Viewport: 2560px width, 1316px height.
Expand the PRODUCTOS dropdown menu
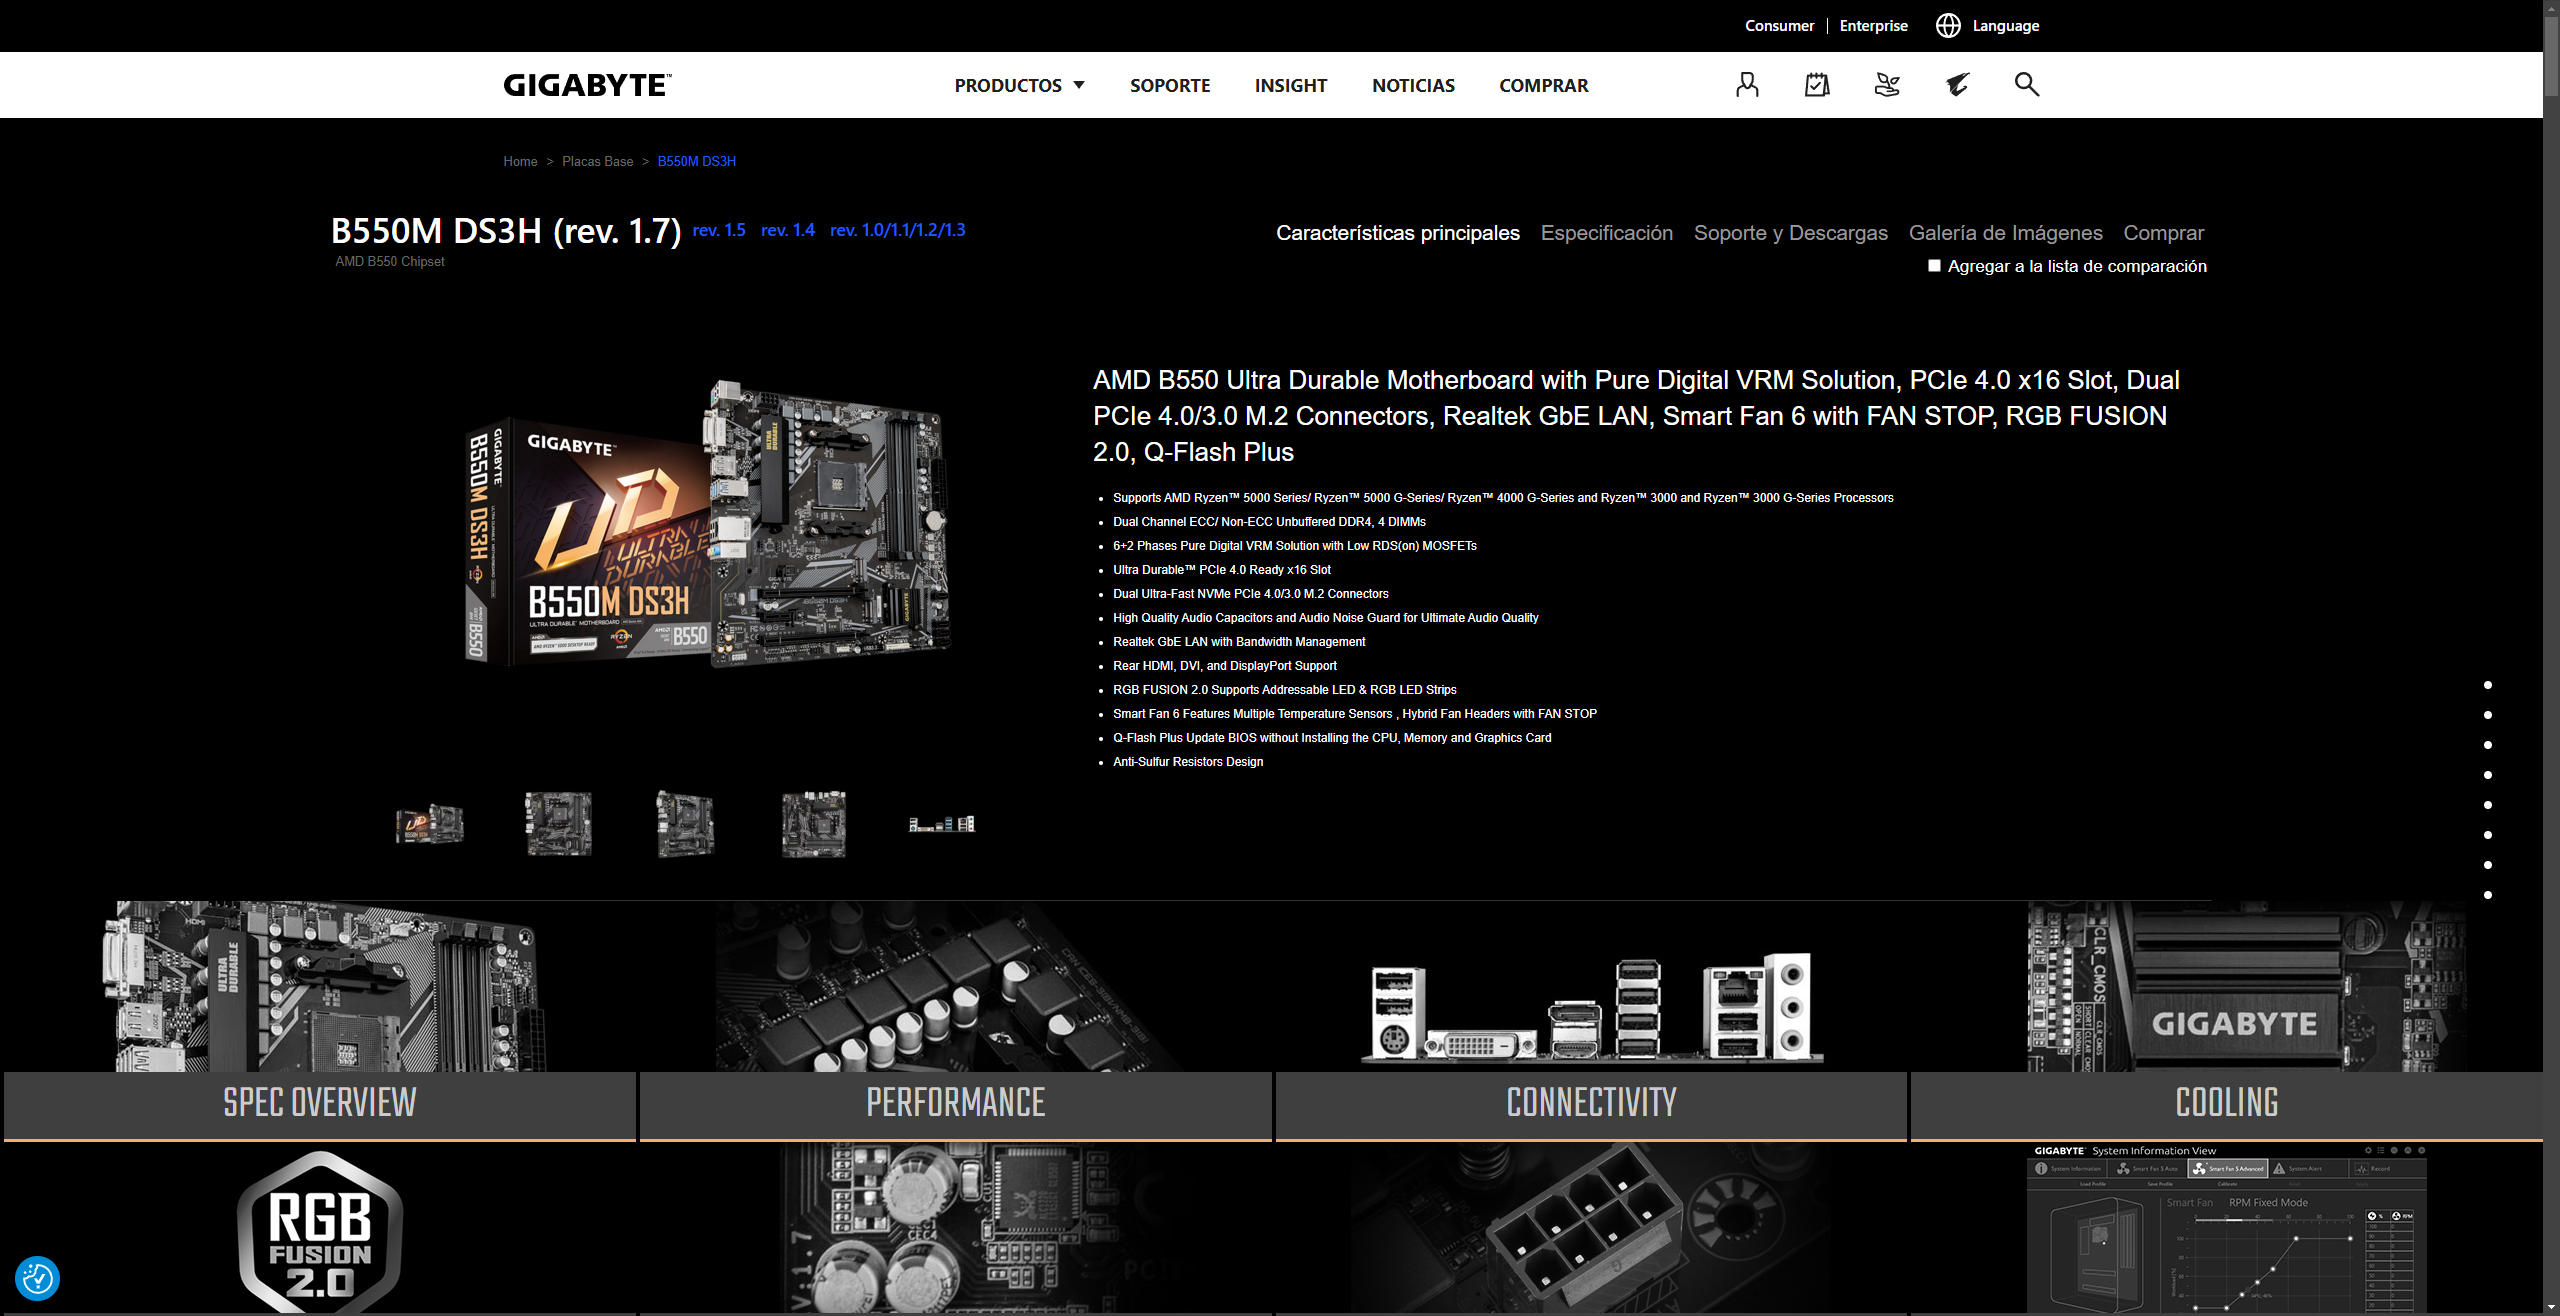[x=1019, y=86]
